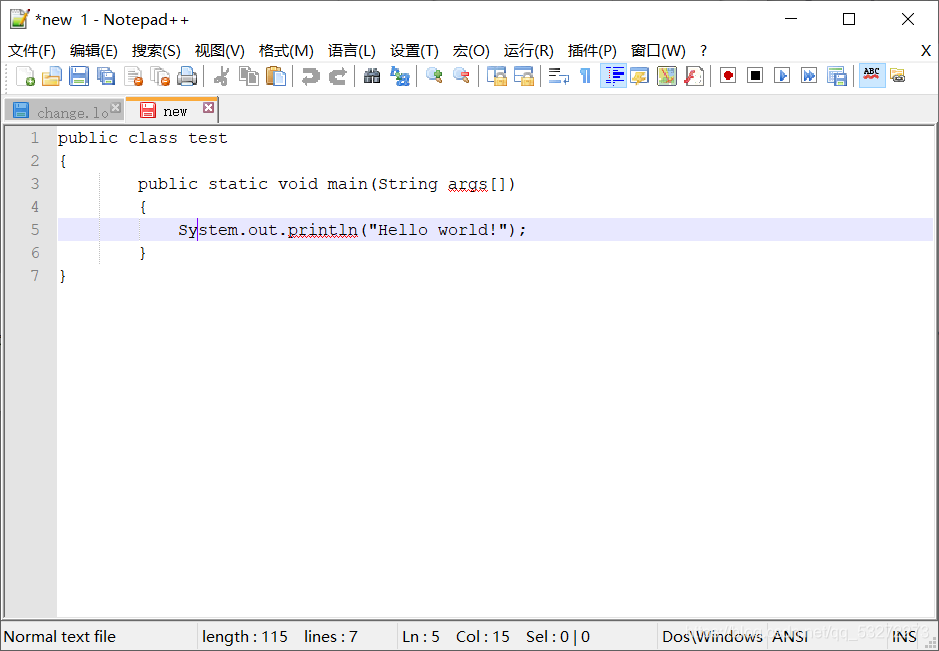Open the Document Map icon
Viewport: 939px width, 651px height.
click(x=667, y=76)
